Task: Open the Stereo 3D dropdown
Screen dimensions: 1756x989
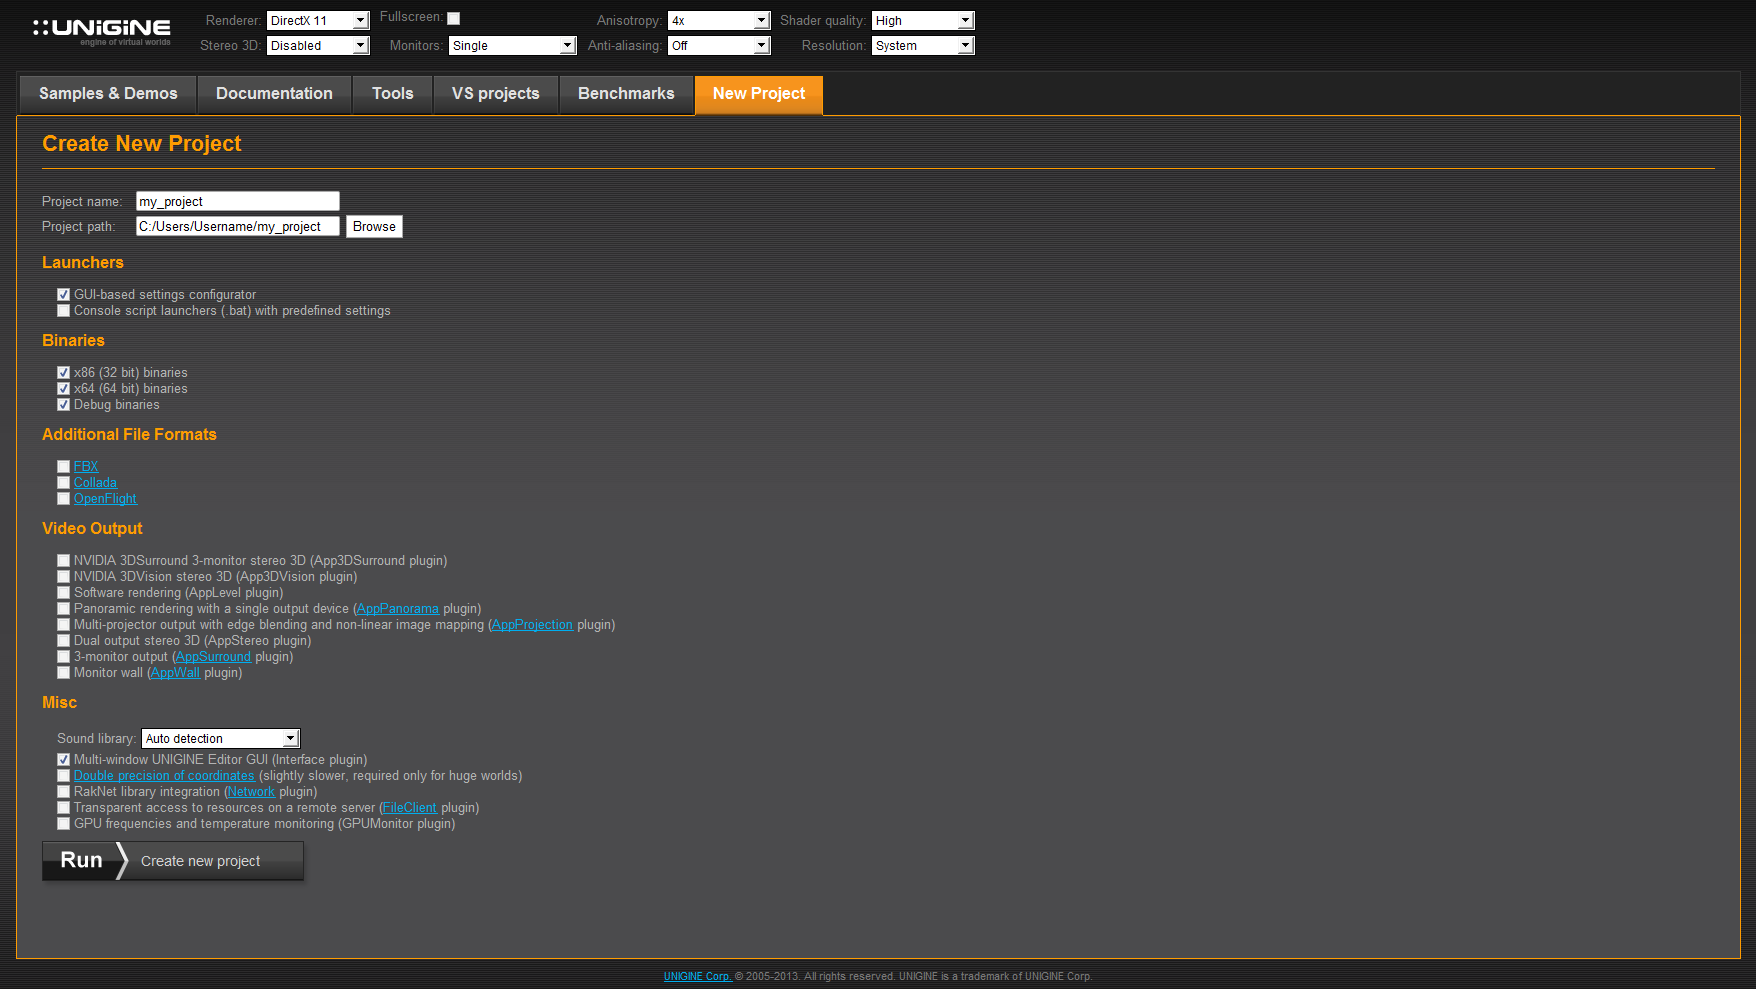Action: [318, 45]
